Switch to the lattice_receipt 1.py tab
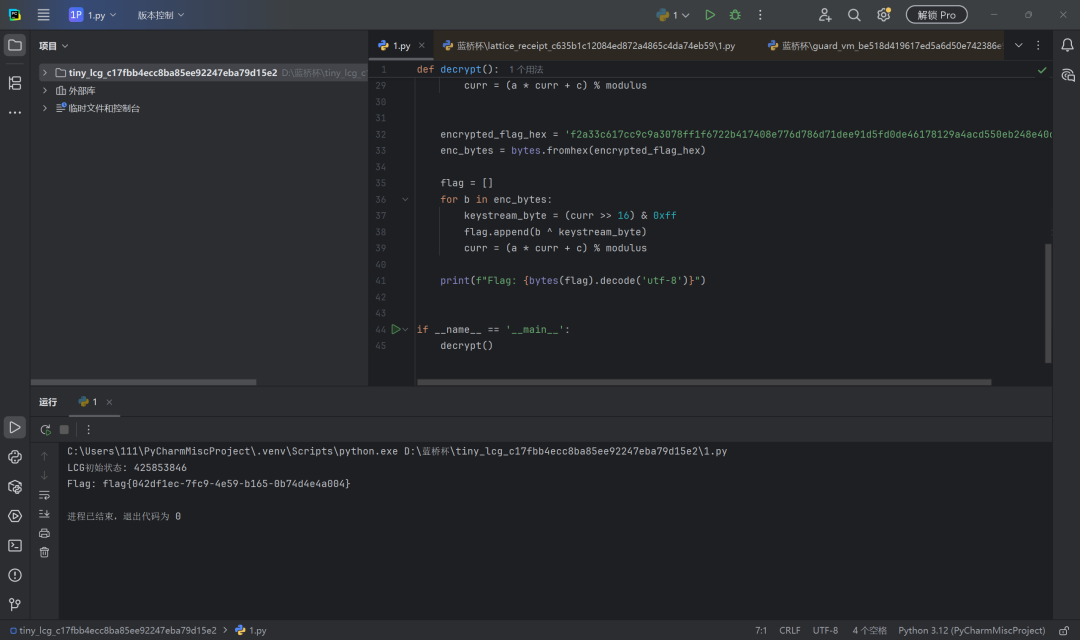This screenshot has height=640, width=1080. coord(589,45)
